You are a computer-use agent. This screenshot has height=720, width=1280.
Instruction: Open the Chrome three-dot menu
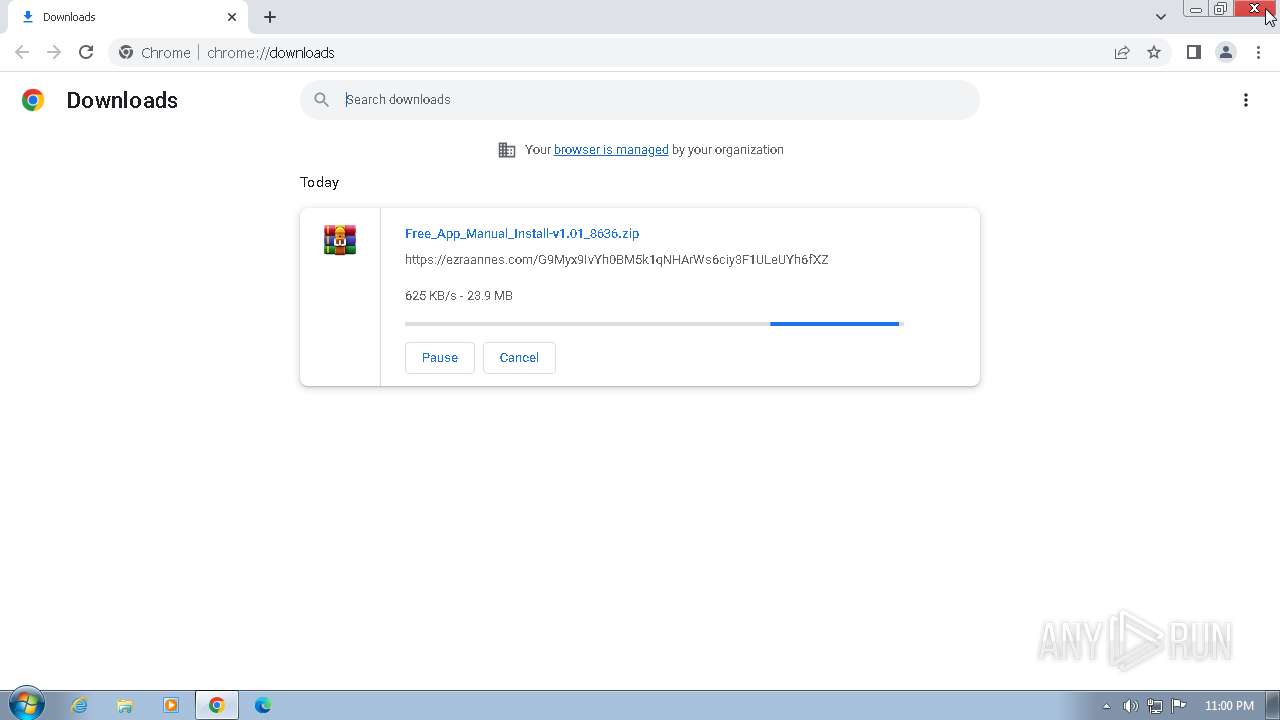point(1258,52)
